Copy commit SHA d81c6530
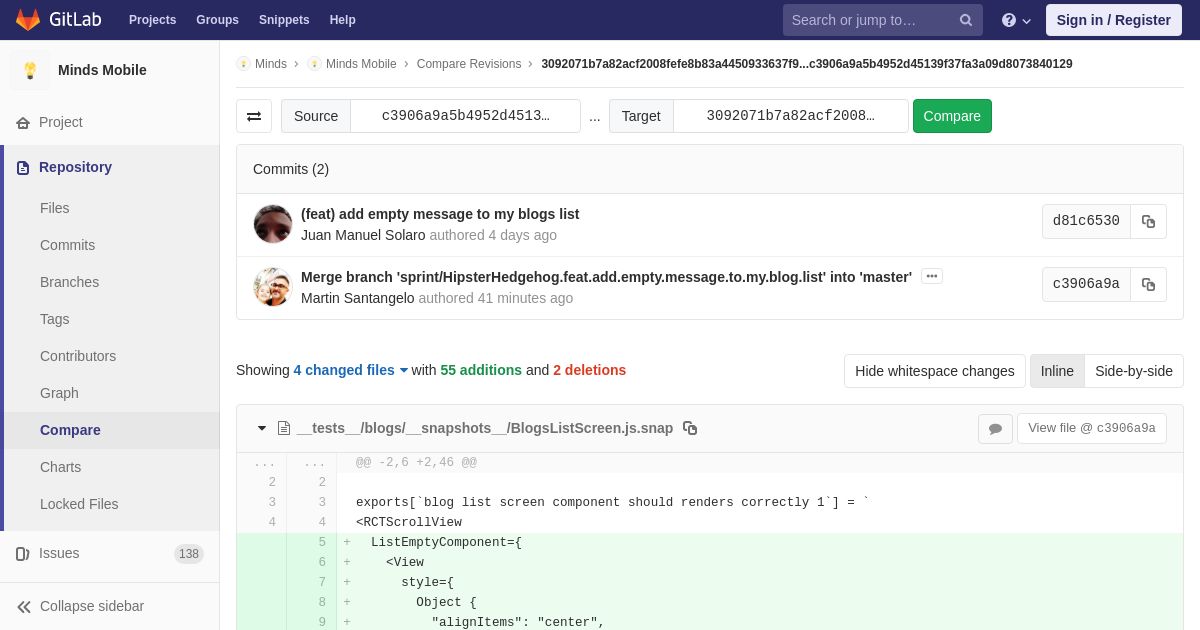 click(x=1148, y=222)
